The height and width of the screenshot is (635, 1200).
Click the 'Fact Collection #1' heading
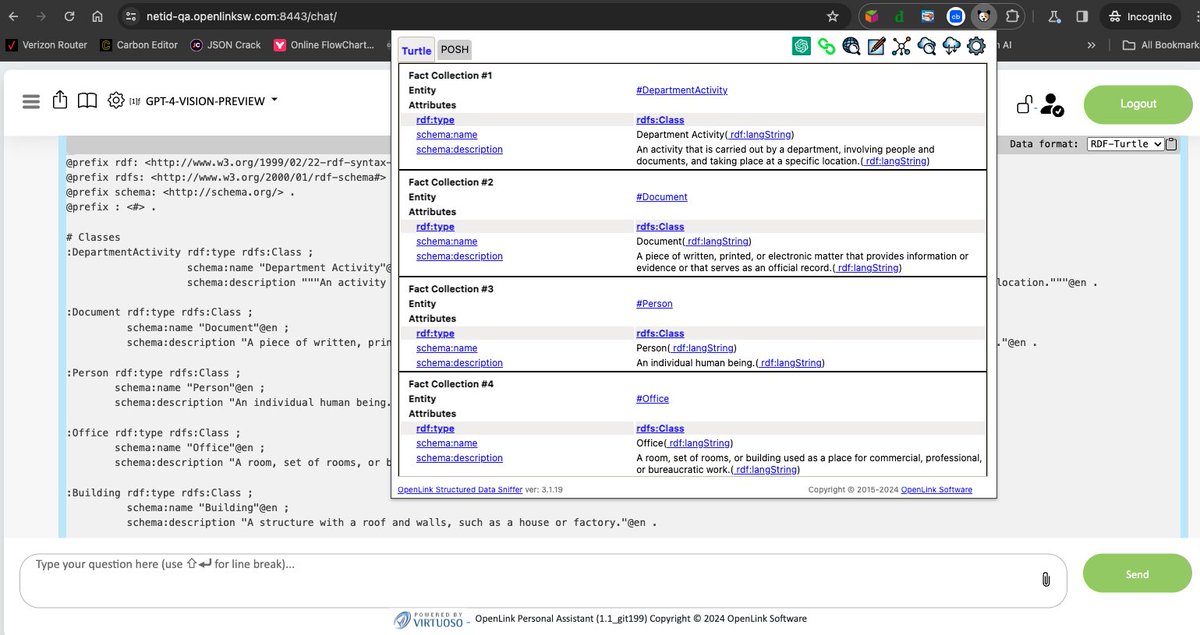(450, 75)
